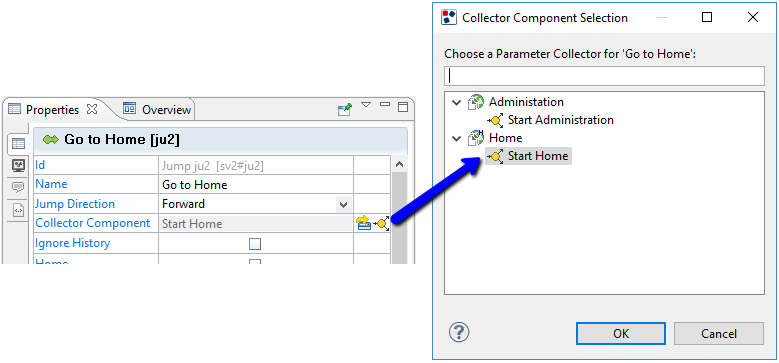This screenshot has width=779, height=363.
Task: Click the Home project icon
Action: (x=475, y=138)
